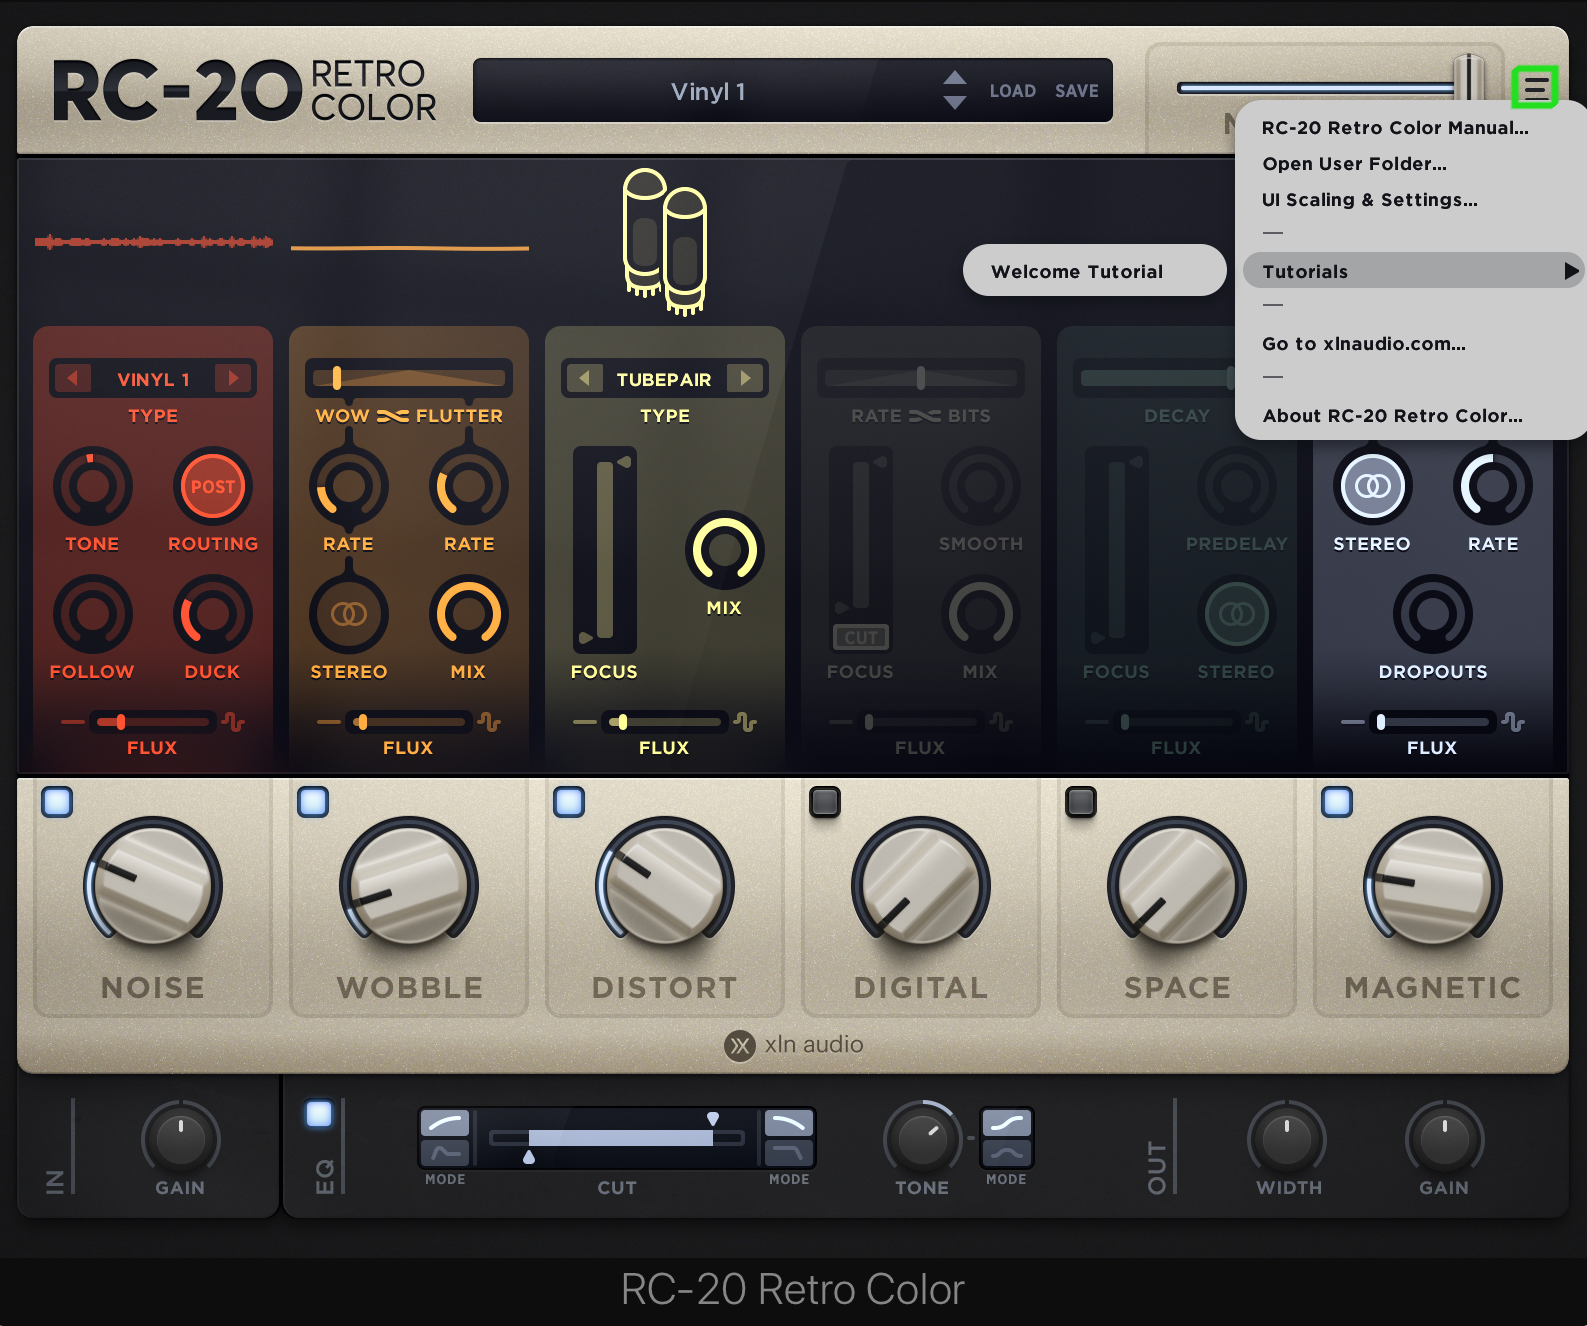Viewport: 1587px width, 1326px height.
Task: Click the SAVE preset button
Action: coord(1076,91)
